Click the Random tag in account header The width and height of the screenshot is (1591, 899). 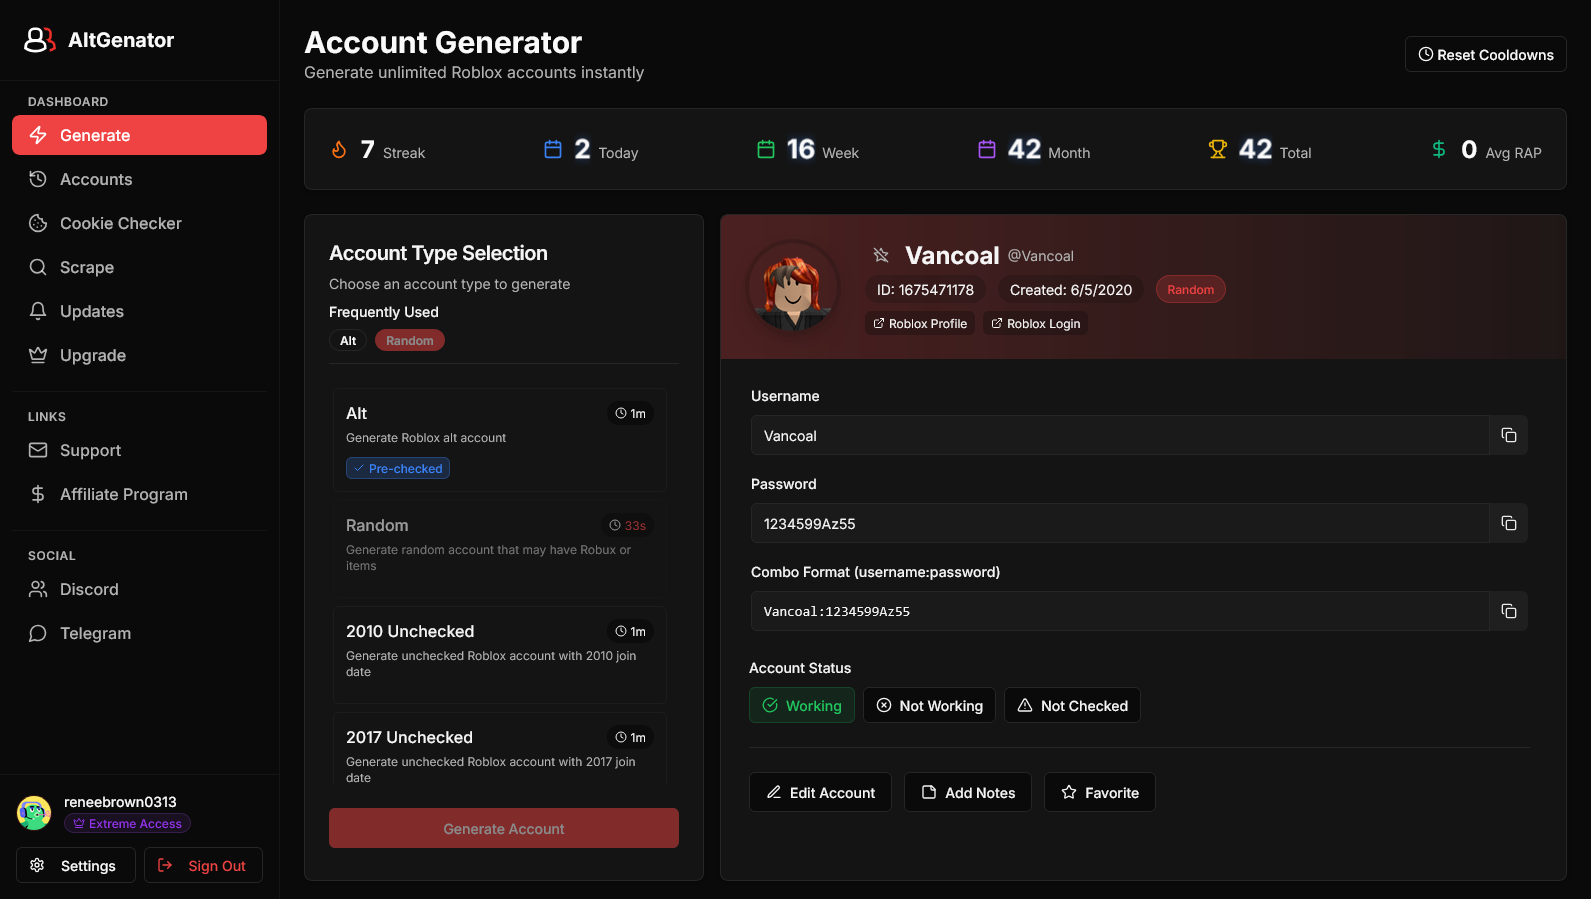click(1191, 289)
